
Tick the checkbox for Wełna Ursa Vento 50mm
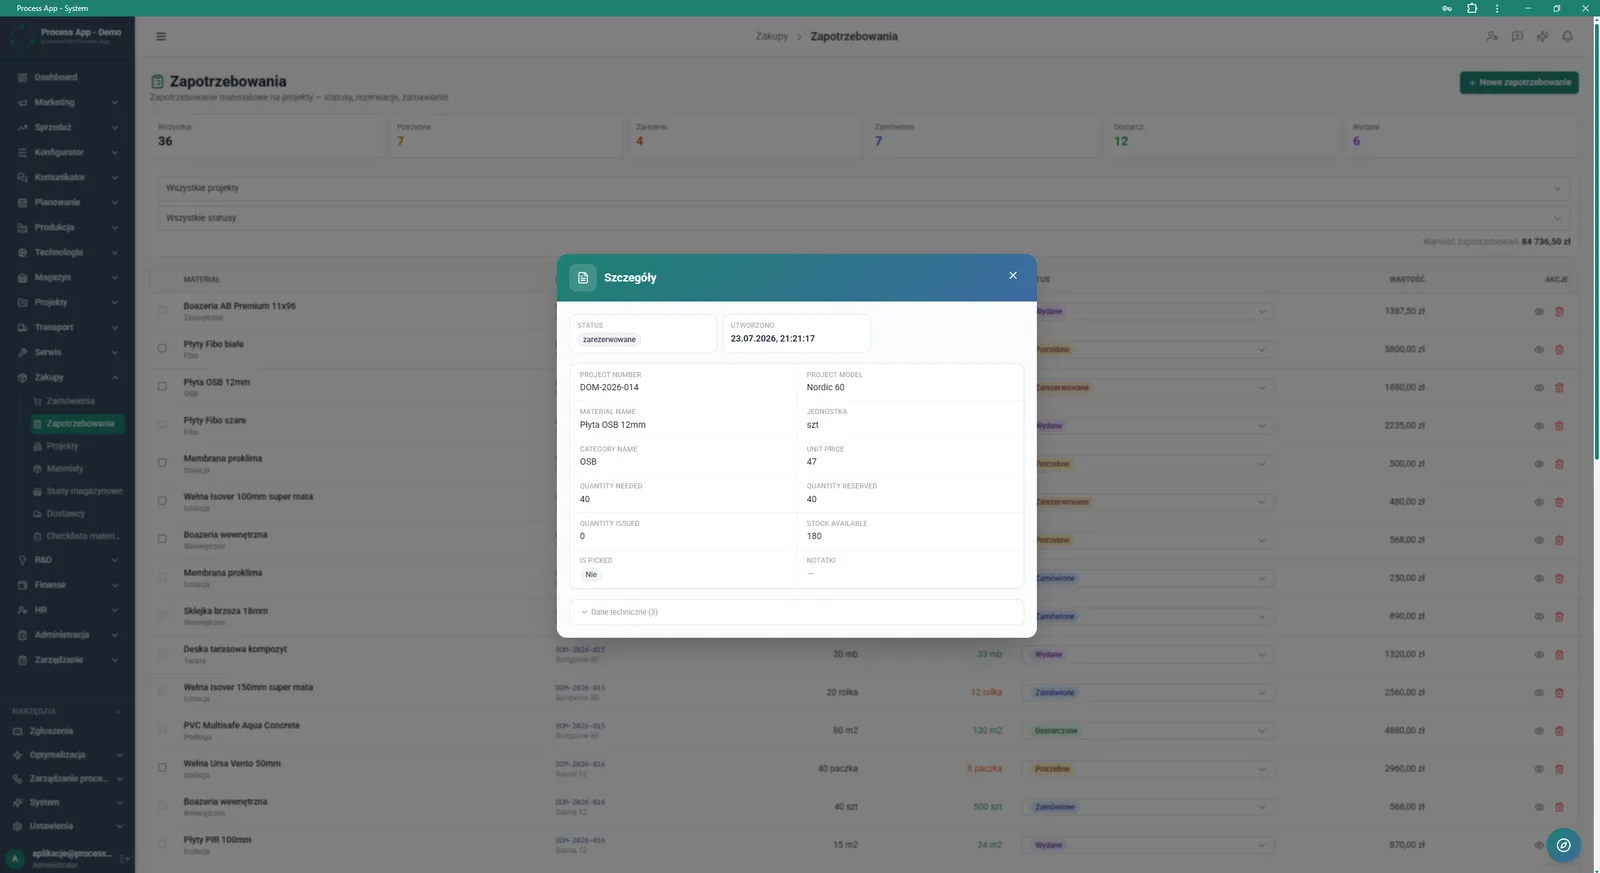click(162, 767)
